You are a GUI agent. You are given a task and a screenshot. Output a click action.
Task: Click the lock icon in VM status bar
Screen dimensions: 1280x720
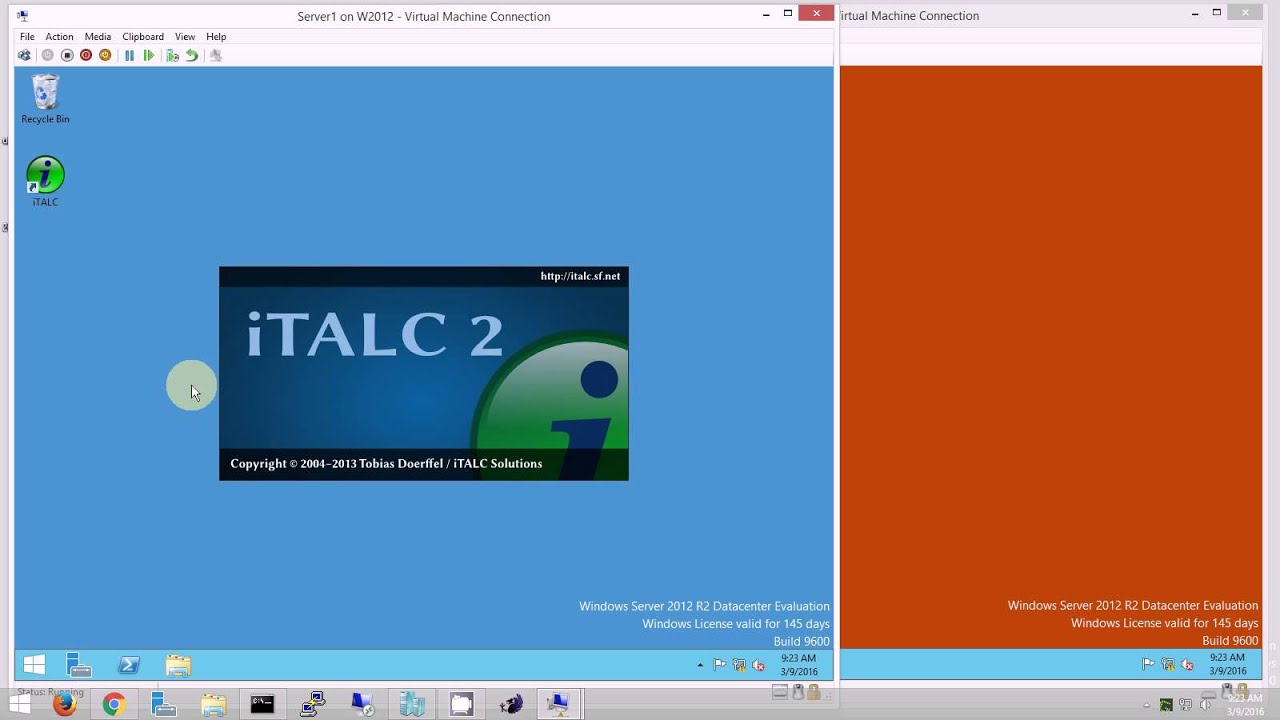(814, 692)
